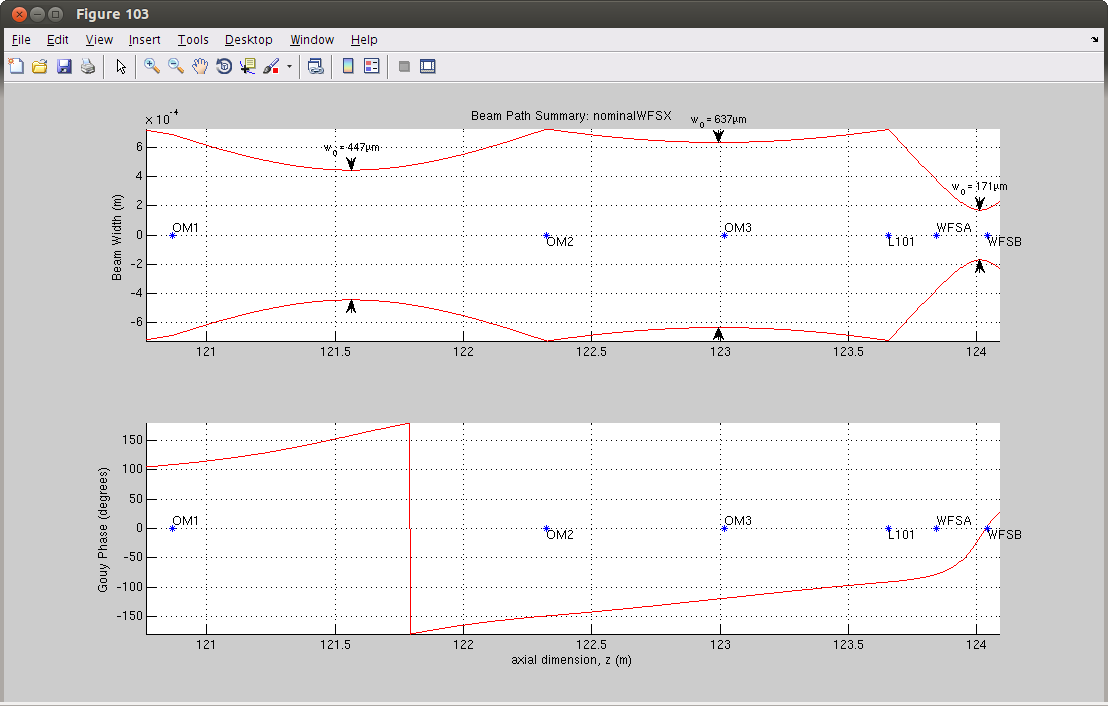Click the WFSA label in the Beam Width plot
The height and width of the screenshot is (706, 1108).
[954, 228]
